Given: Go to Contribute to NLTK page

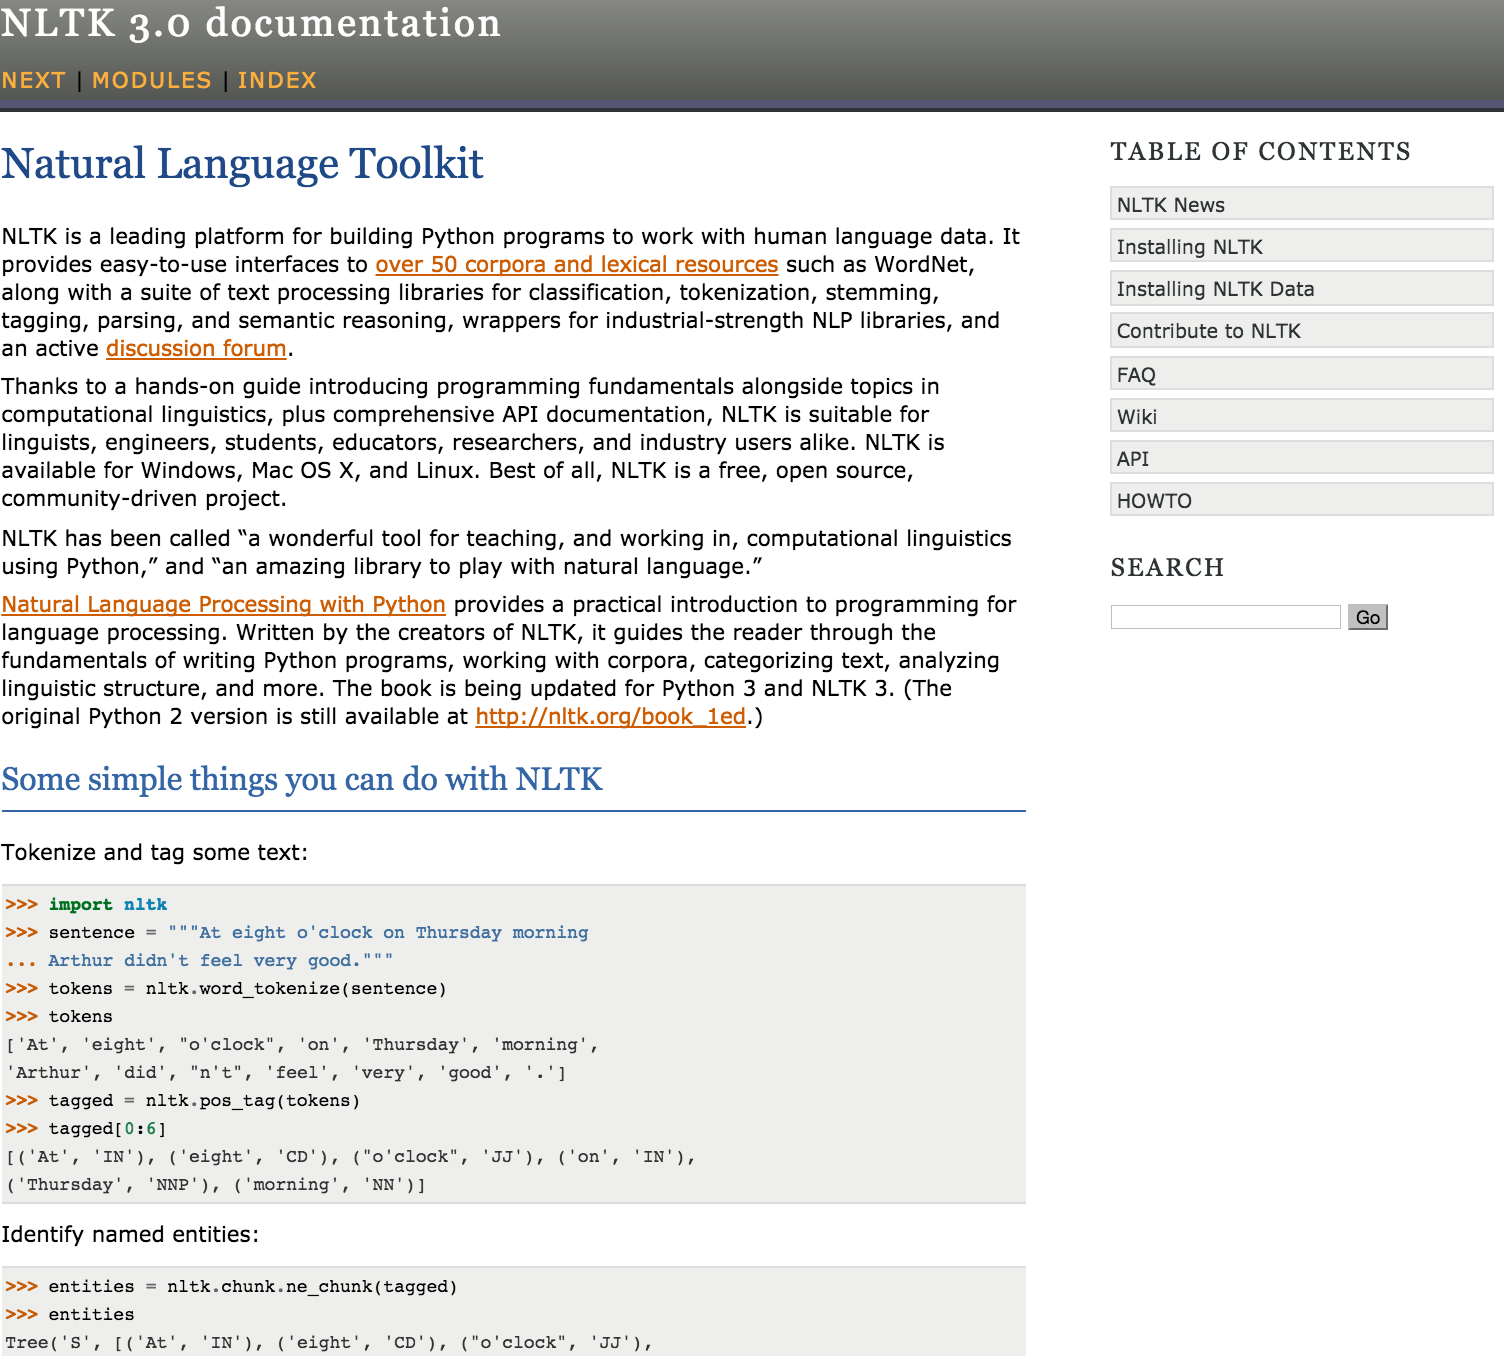Looking at the screenshot, I should pos(1208,331).
